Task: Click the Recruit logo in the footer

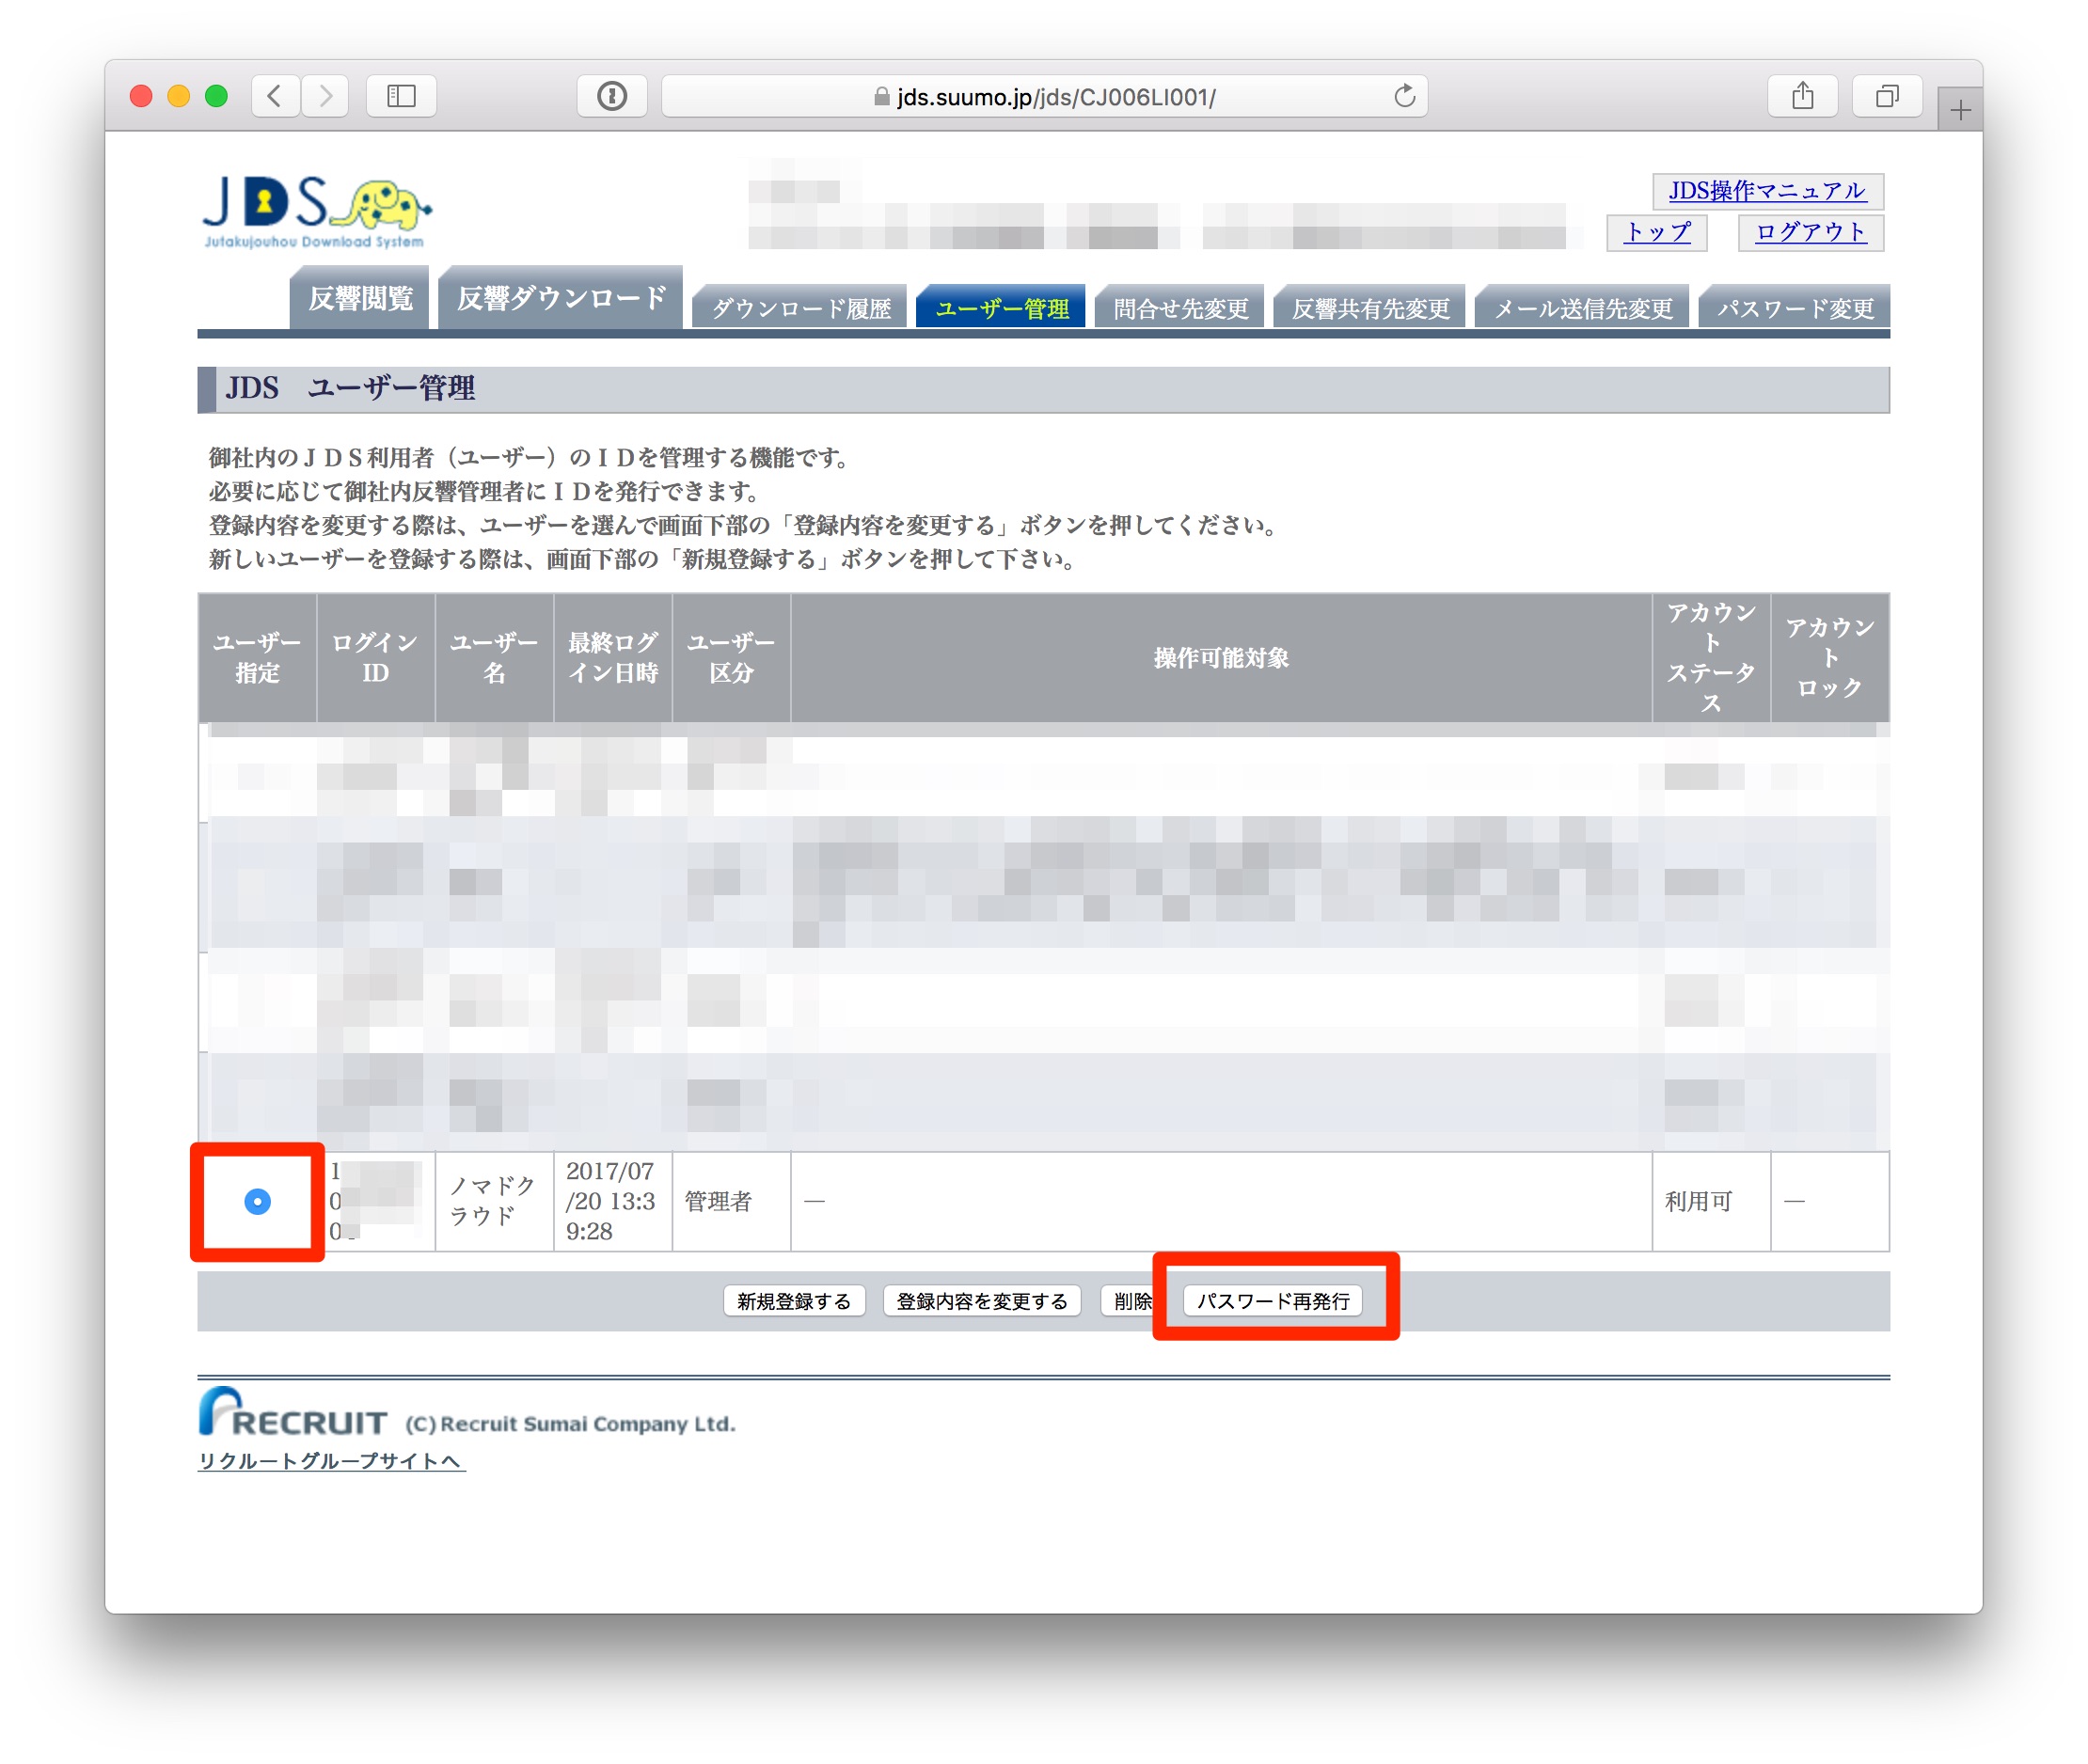Action: click(x=292, y=1413)
